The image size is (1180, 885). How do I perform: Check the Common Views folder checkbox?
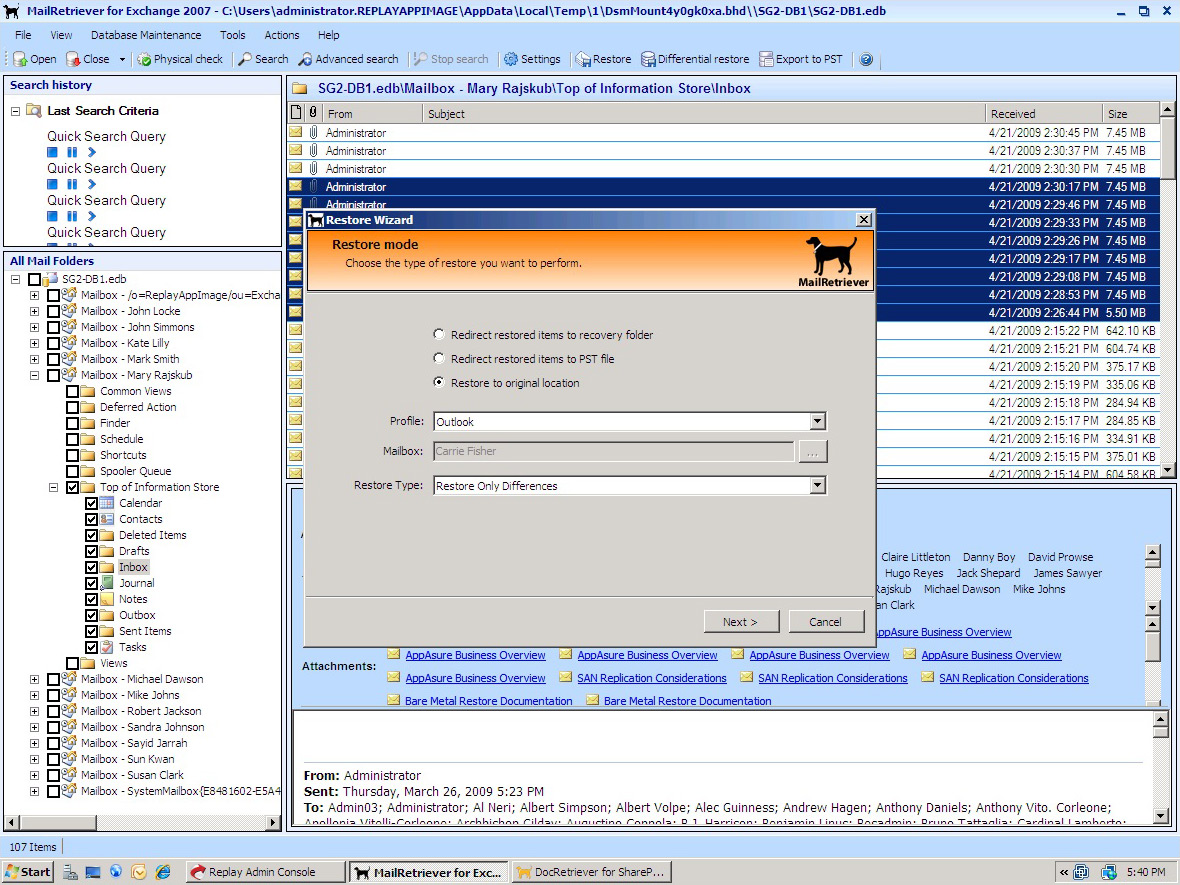coord(72,391)
